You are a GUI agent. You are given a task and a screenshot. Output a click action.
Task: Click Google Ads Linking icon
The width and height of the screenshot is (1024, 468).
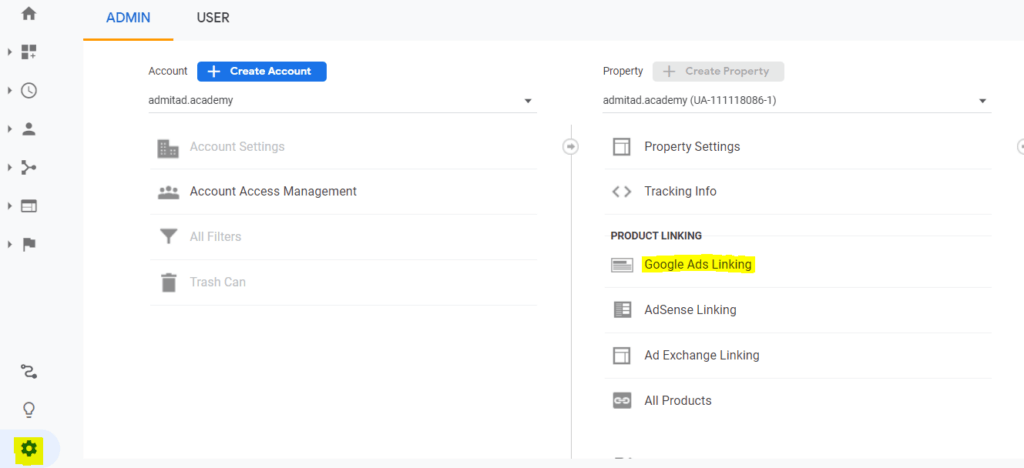pyautogui.click(x=622, y=265)
